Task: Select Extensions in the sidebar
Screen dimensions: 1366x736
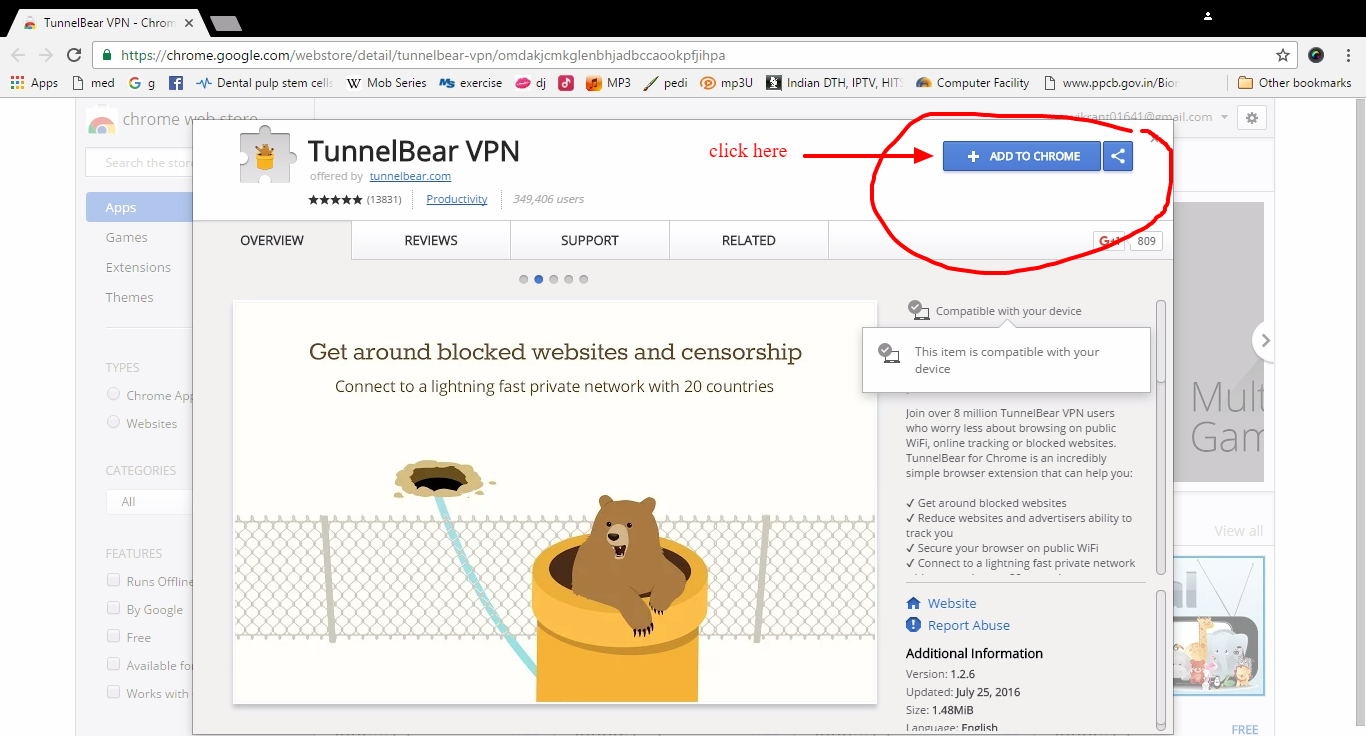Action: 138,267
